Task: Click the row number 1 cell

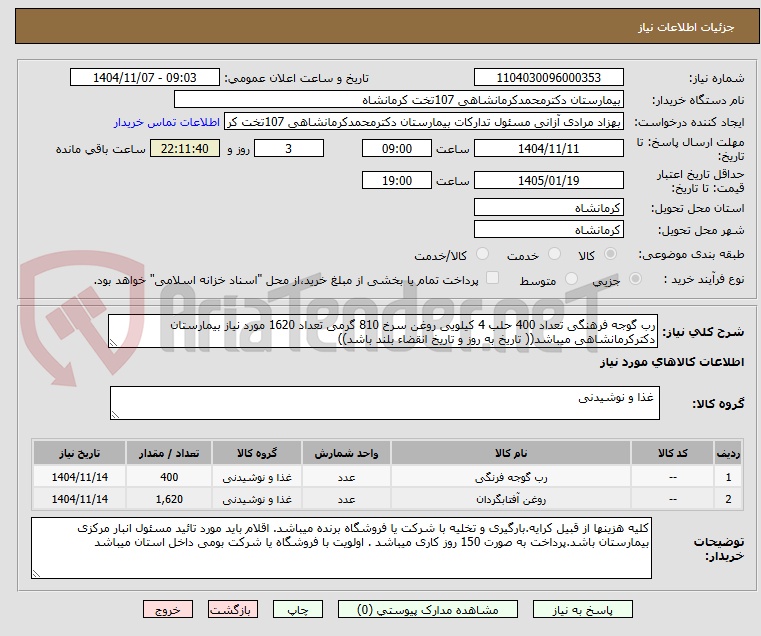Action: pos(728,477)
